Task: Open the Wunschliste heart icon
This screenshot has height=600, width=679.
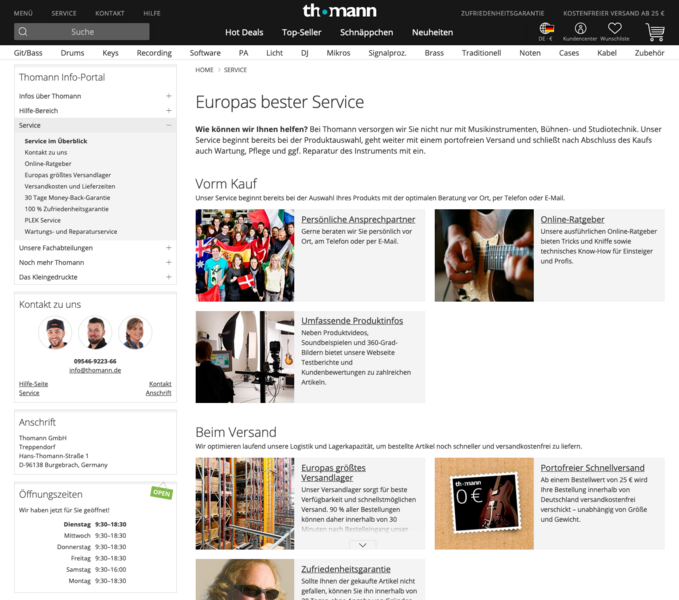Action: pos(614,29)
